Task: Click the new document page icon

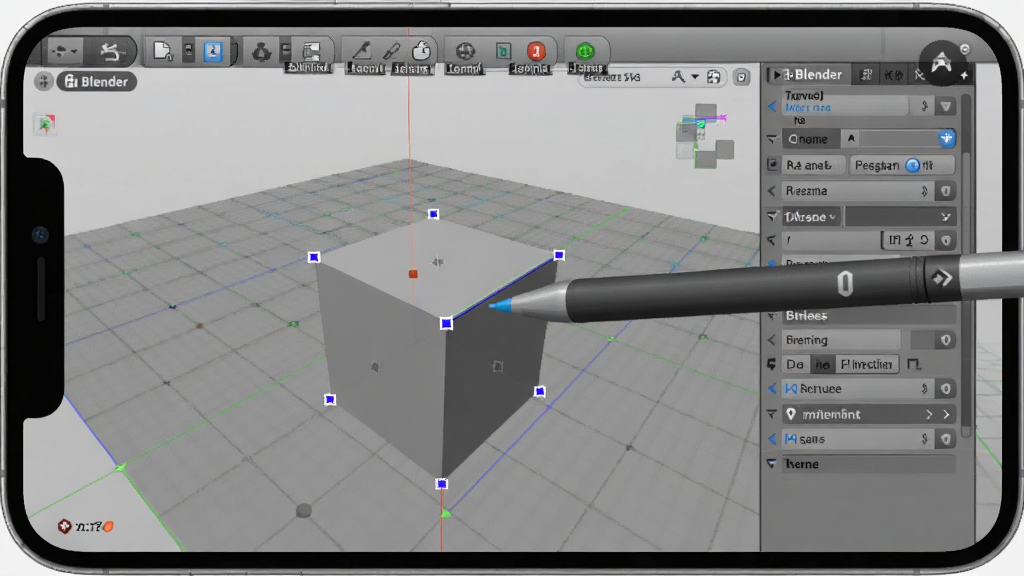Action: (162, 51)
